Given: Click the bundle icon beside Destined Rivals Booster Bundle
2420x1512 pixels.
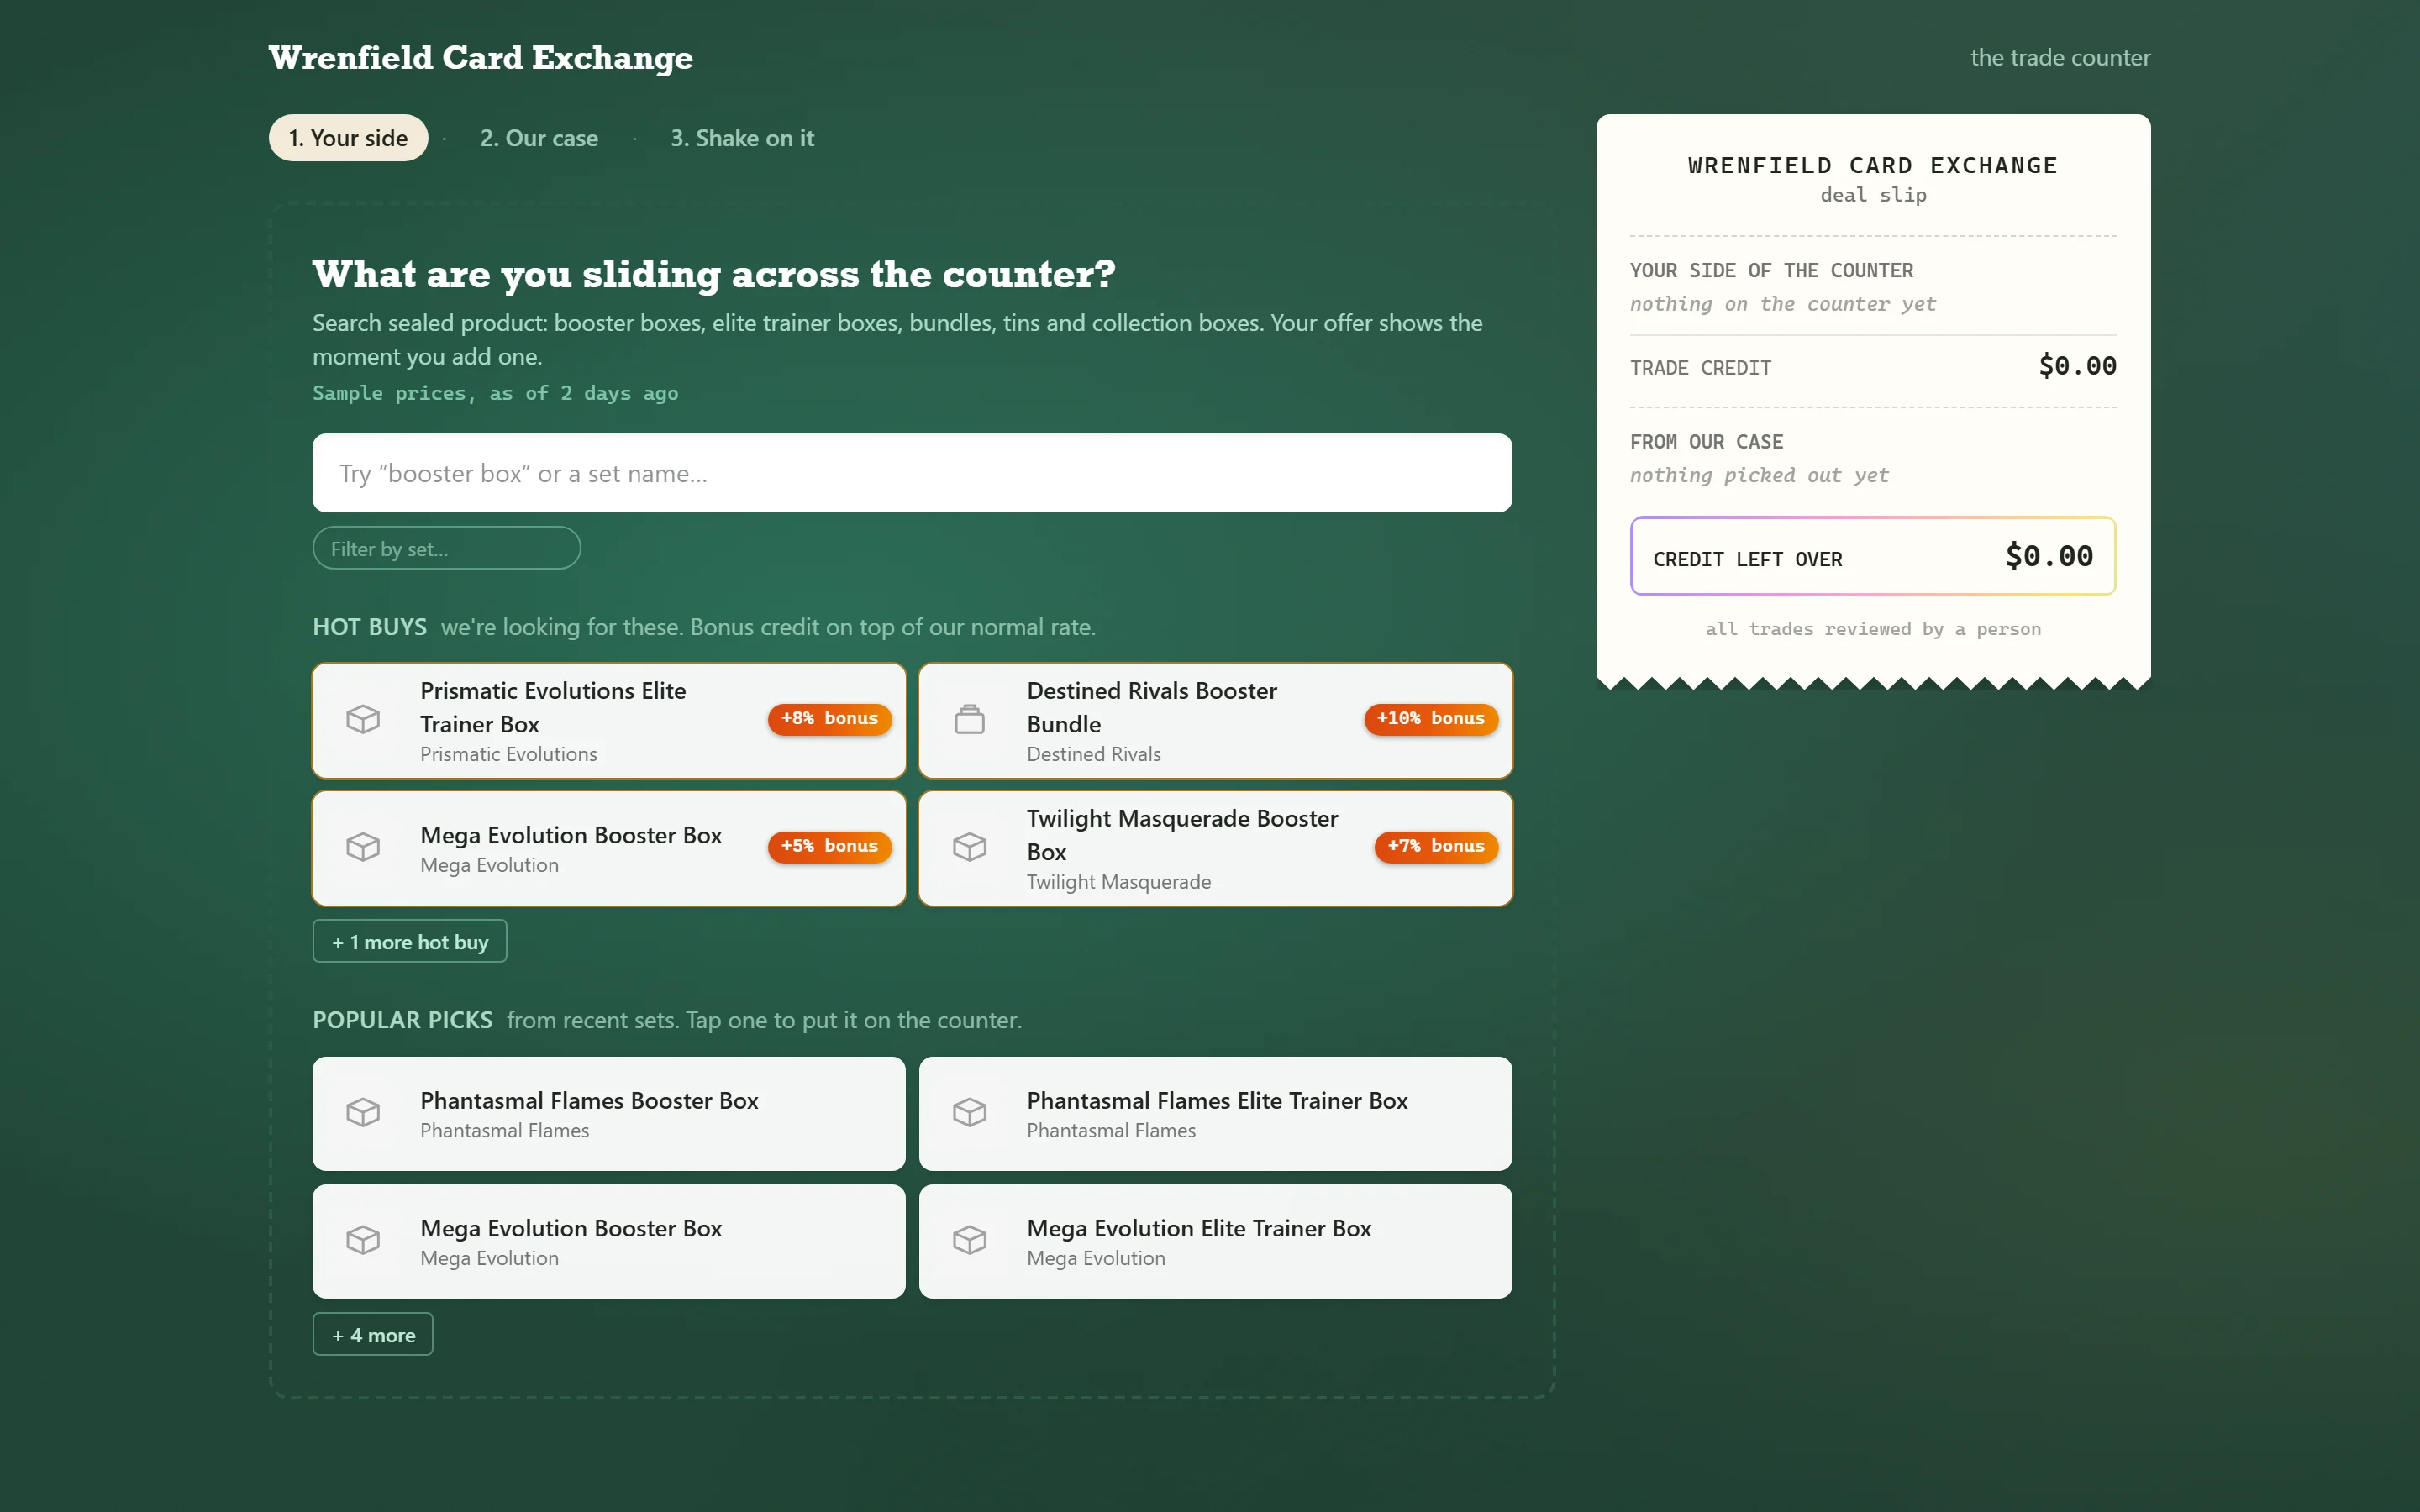Looking at the screenshot, I should pyautogui.click(x=969, y=719).
